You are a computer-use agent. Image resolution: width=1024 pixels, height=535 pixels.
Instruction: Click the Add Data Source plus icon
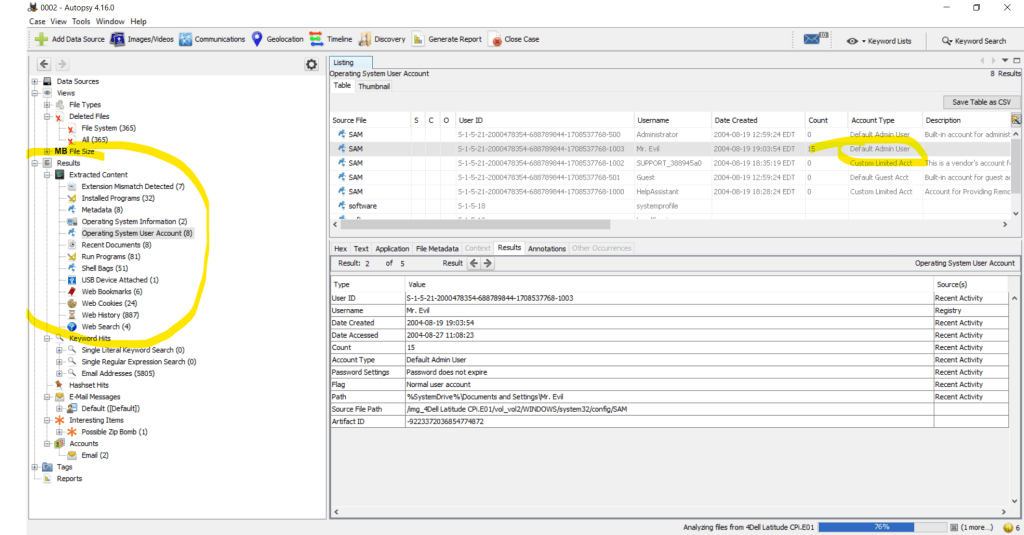(41, 40)
